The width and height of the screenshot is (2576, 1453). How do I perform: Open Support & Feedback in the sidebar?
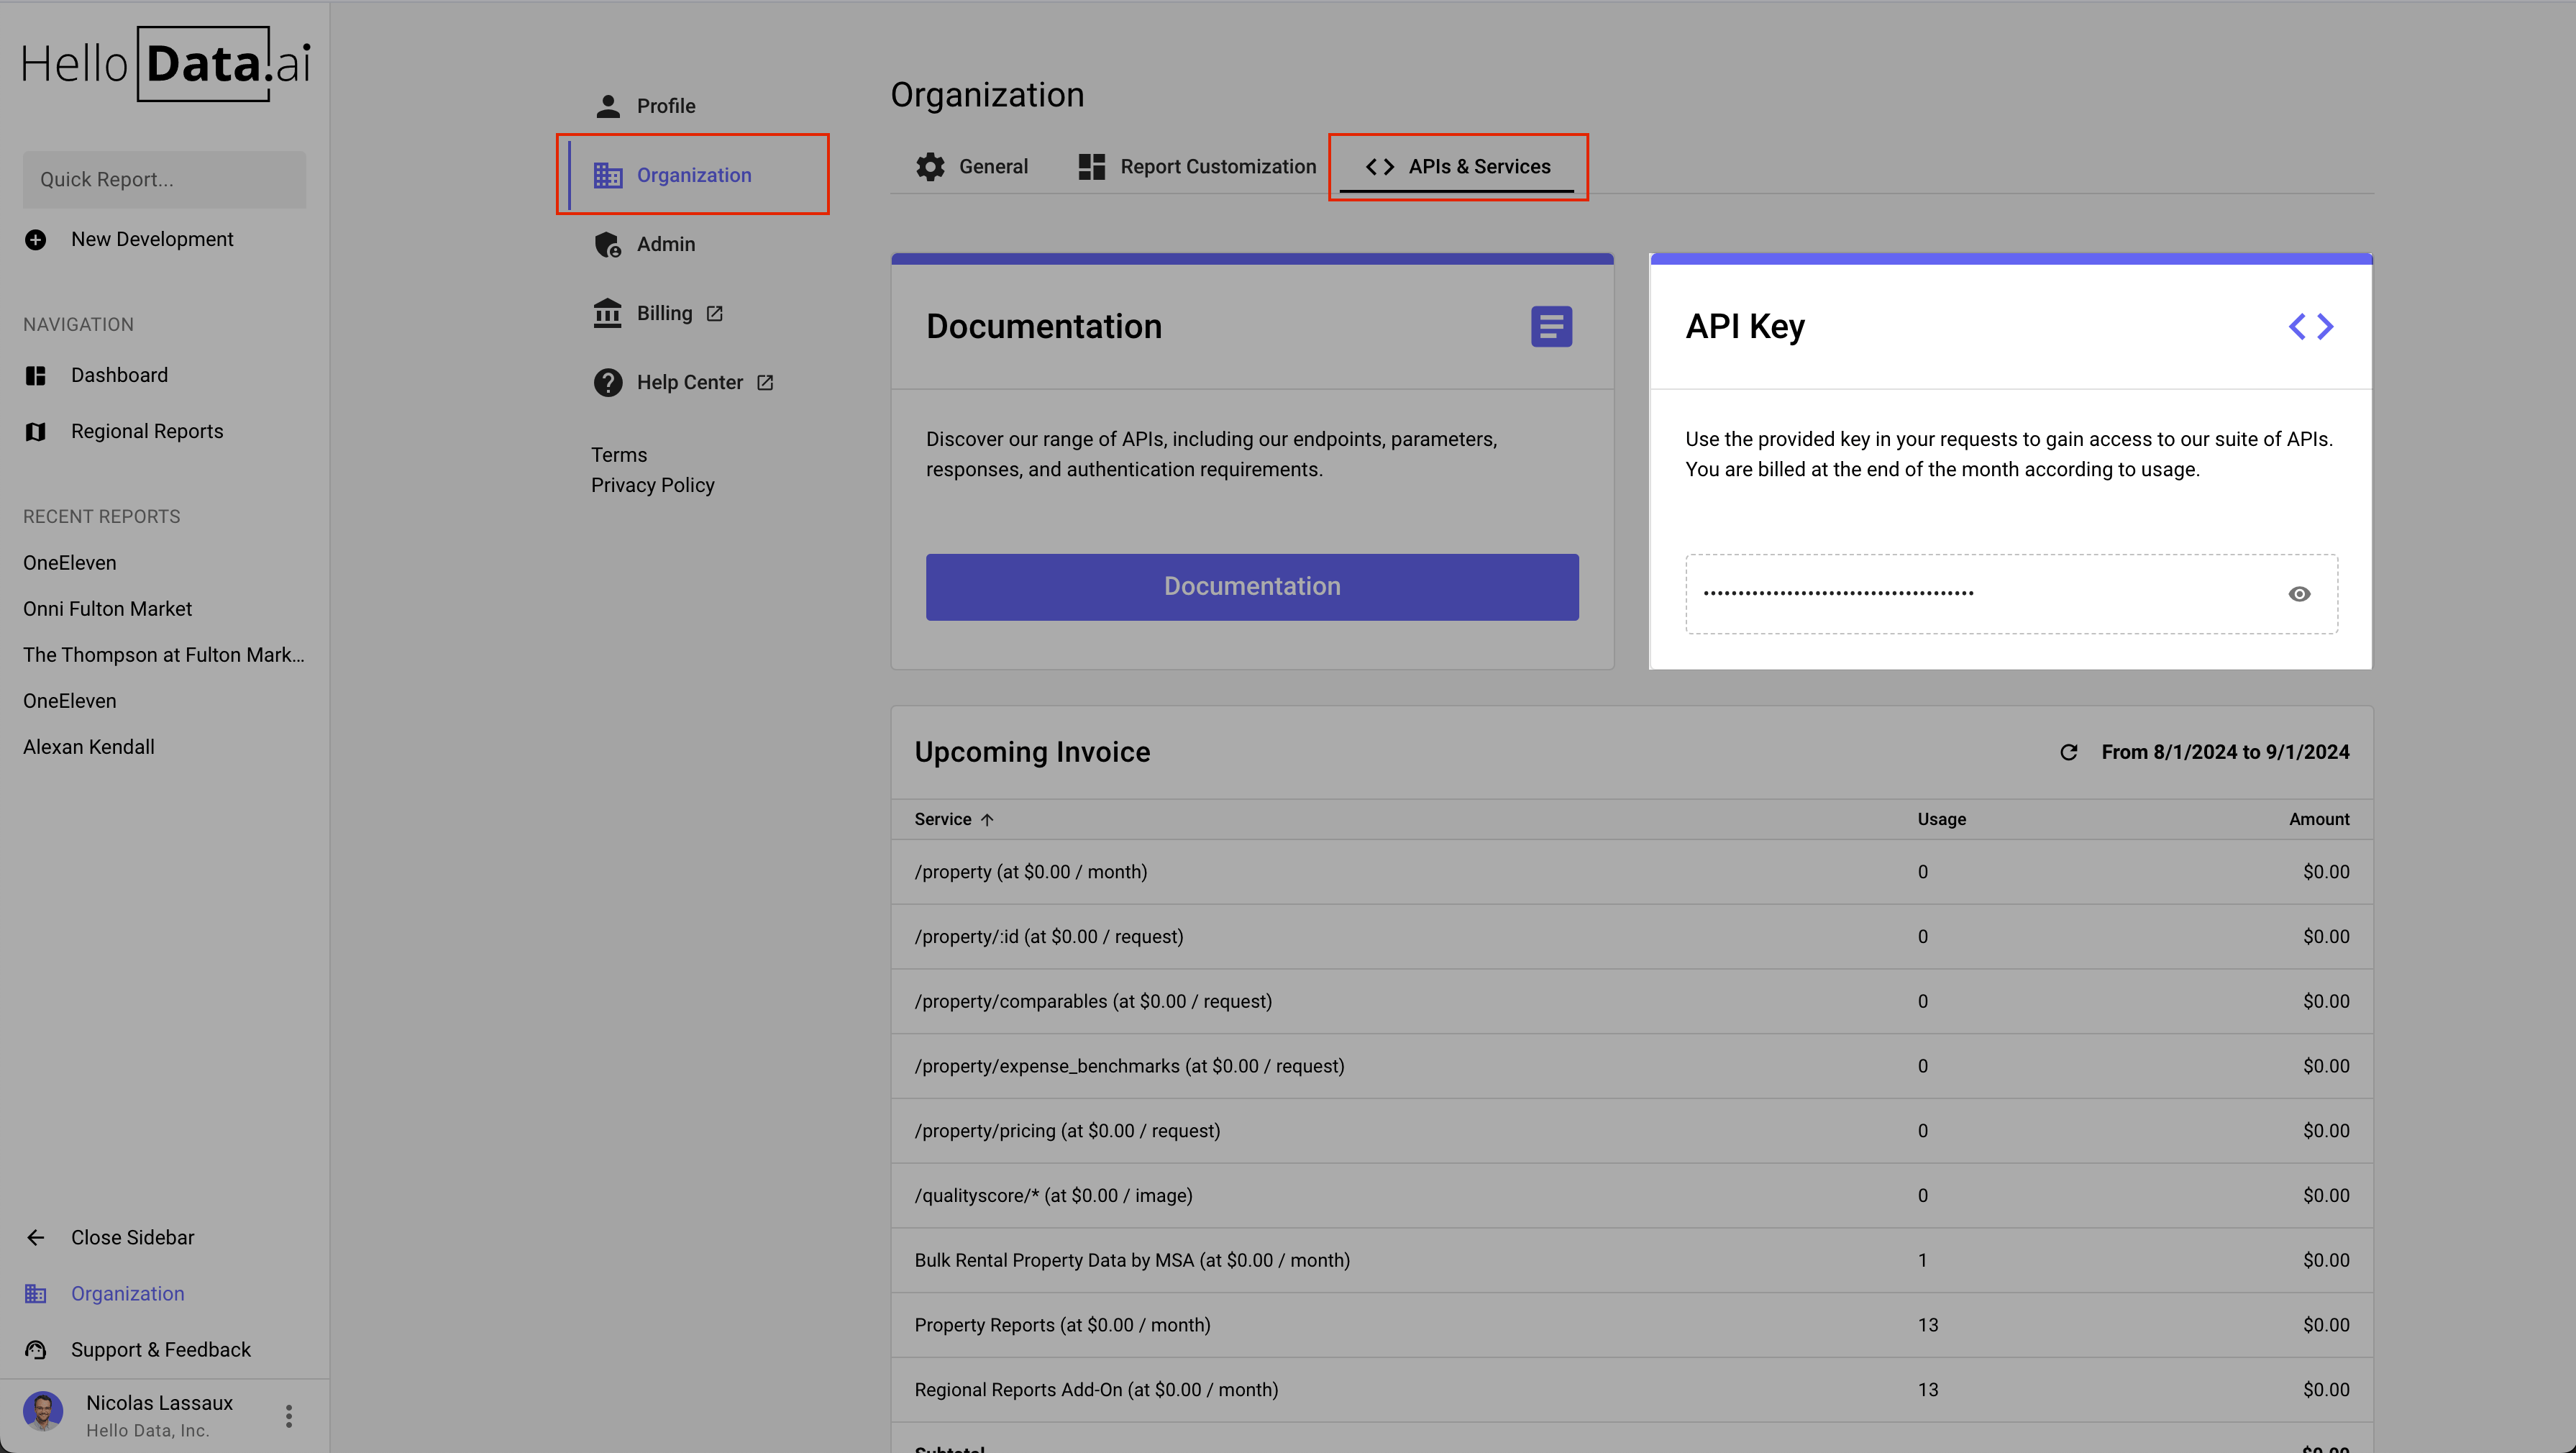[160, 1349]
